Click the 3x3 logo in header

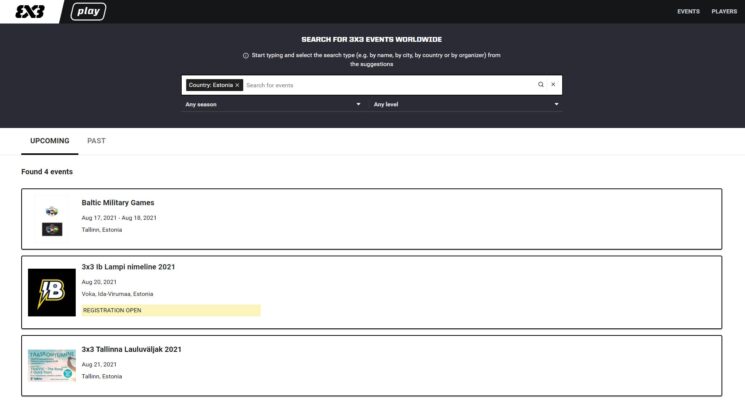32,12
